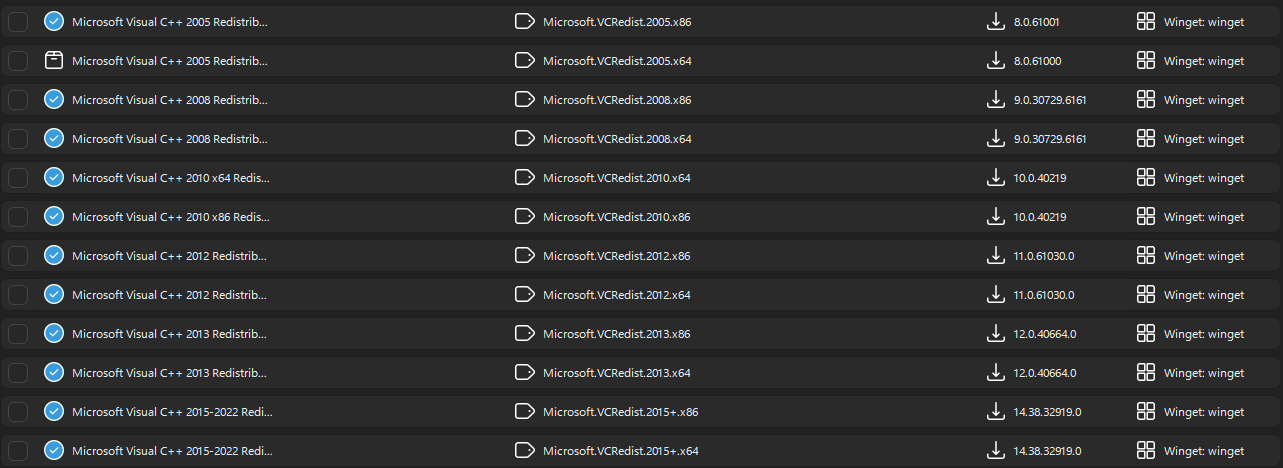Click the download icon in the VCRedist.2013.x86 row

(x=995, y=334)
